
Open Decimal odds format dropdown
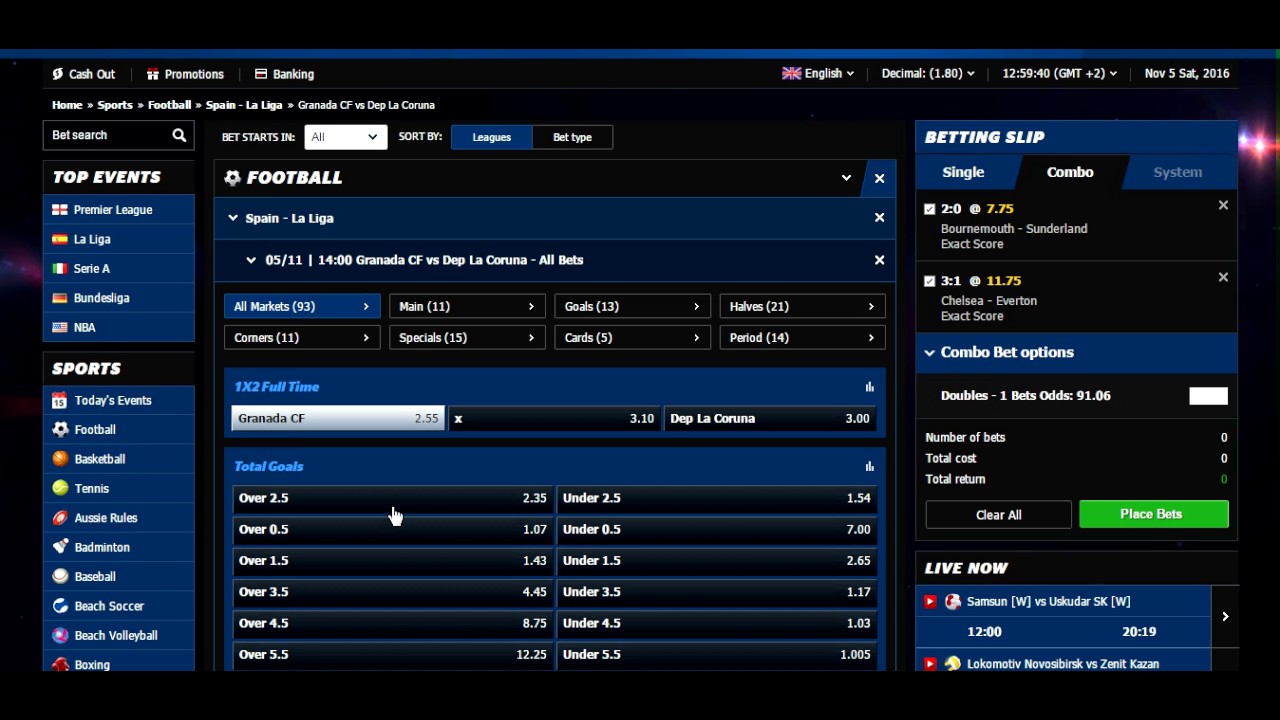927,73
